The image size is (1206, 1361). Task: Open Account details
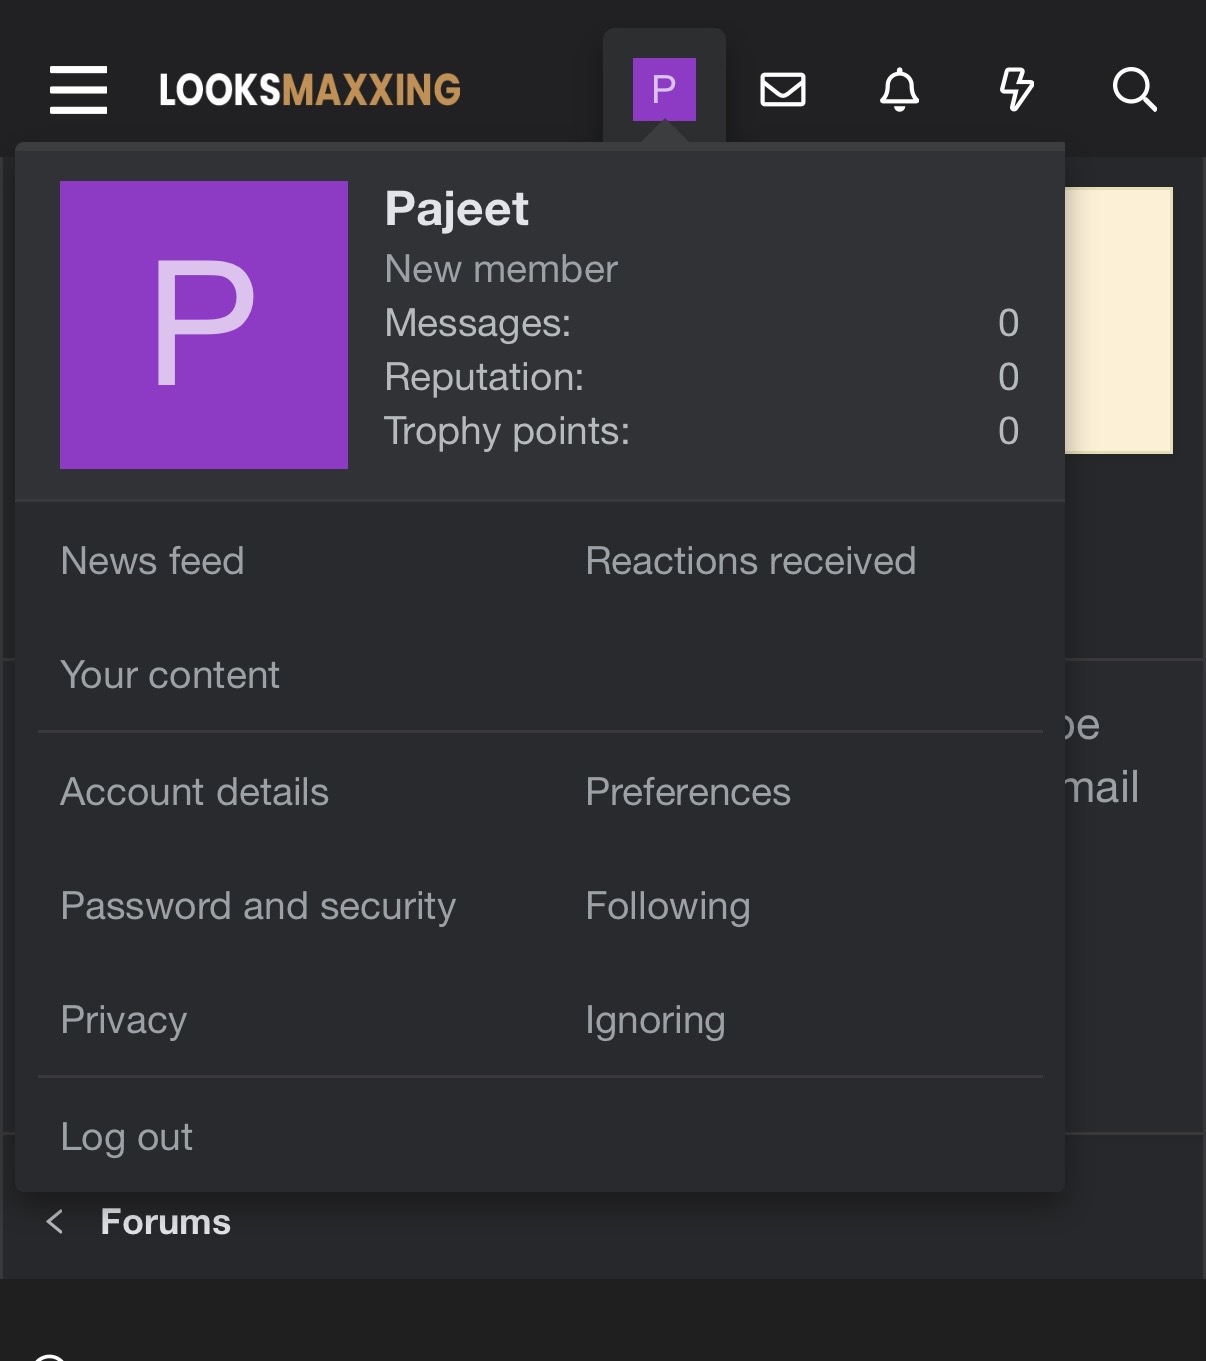click(194, 792)
